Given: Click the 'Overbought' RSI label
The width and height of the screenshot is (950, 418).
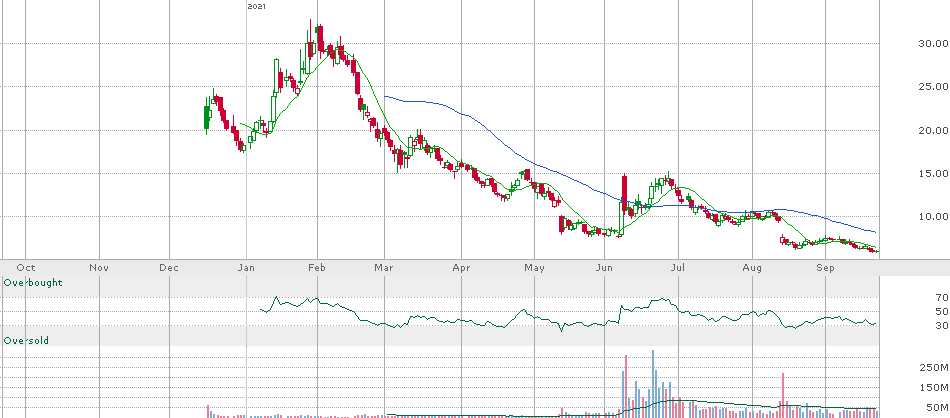Looking at the screenshot, I should [x=33, y=283].
